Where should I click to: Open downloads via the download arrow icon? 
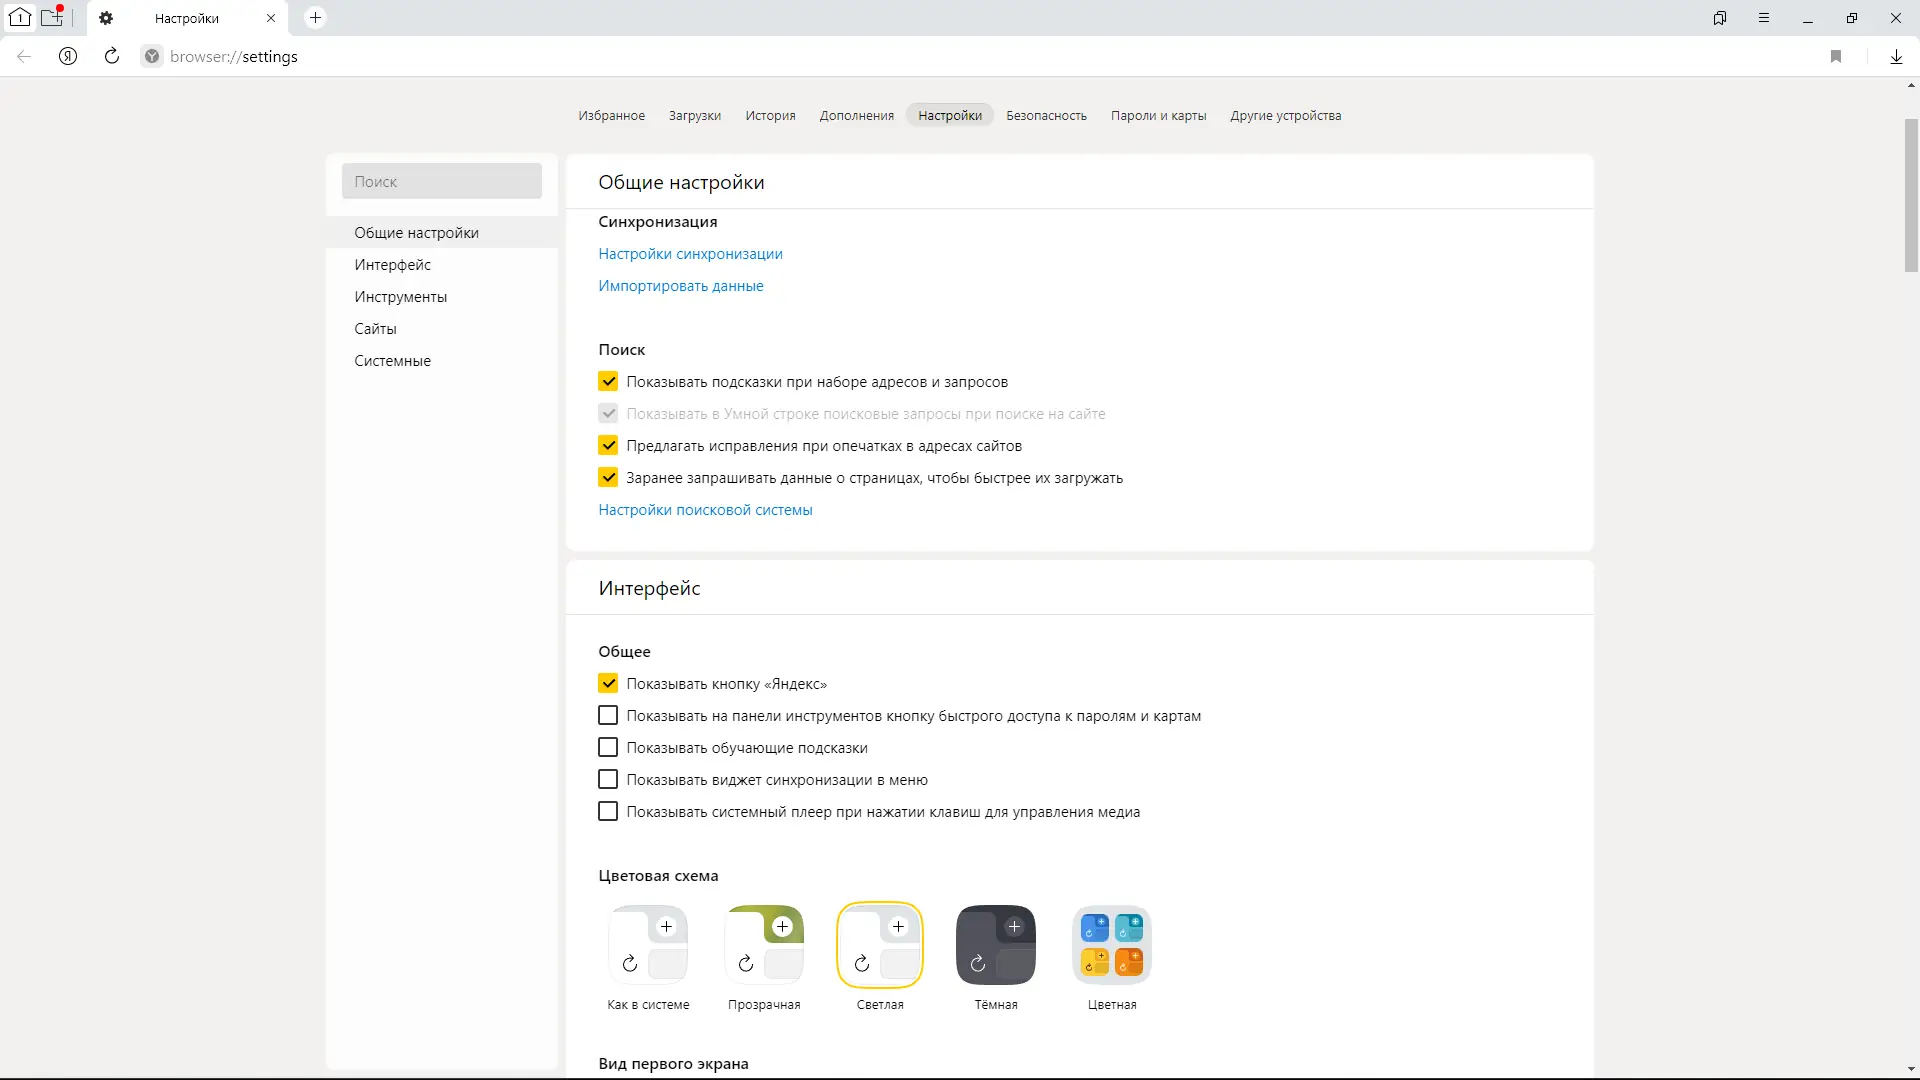click(1896, 56)
